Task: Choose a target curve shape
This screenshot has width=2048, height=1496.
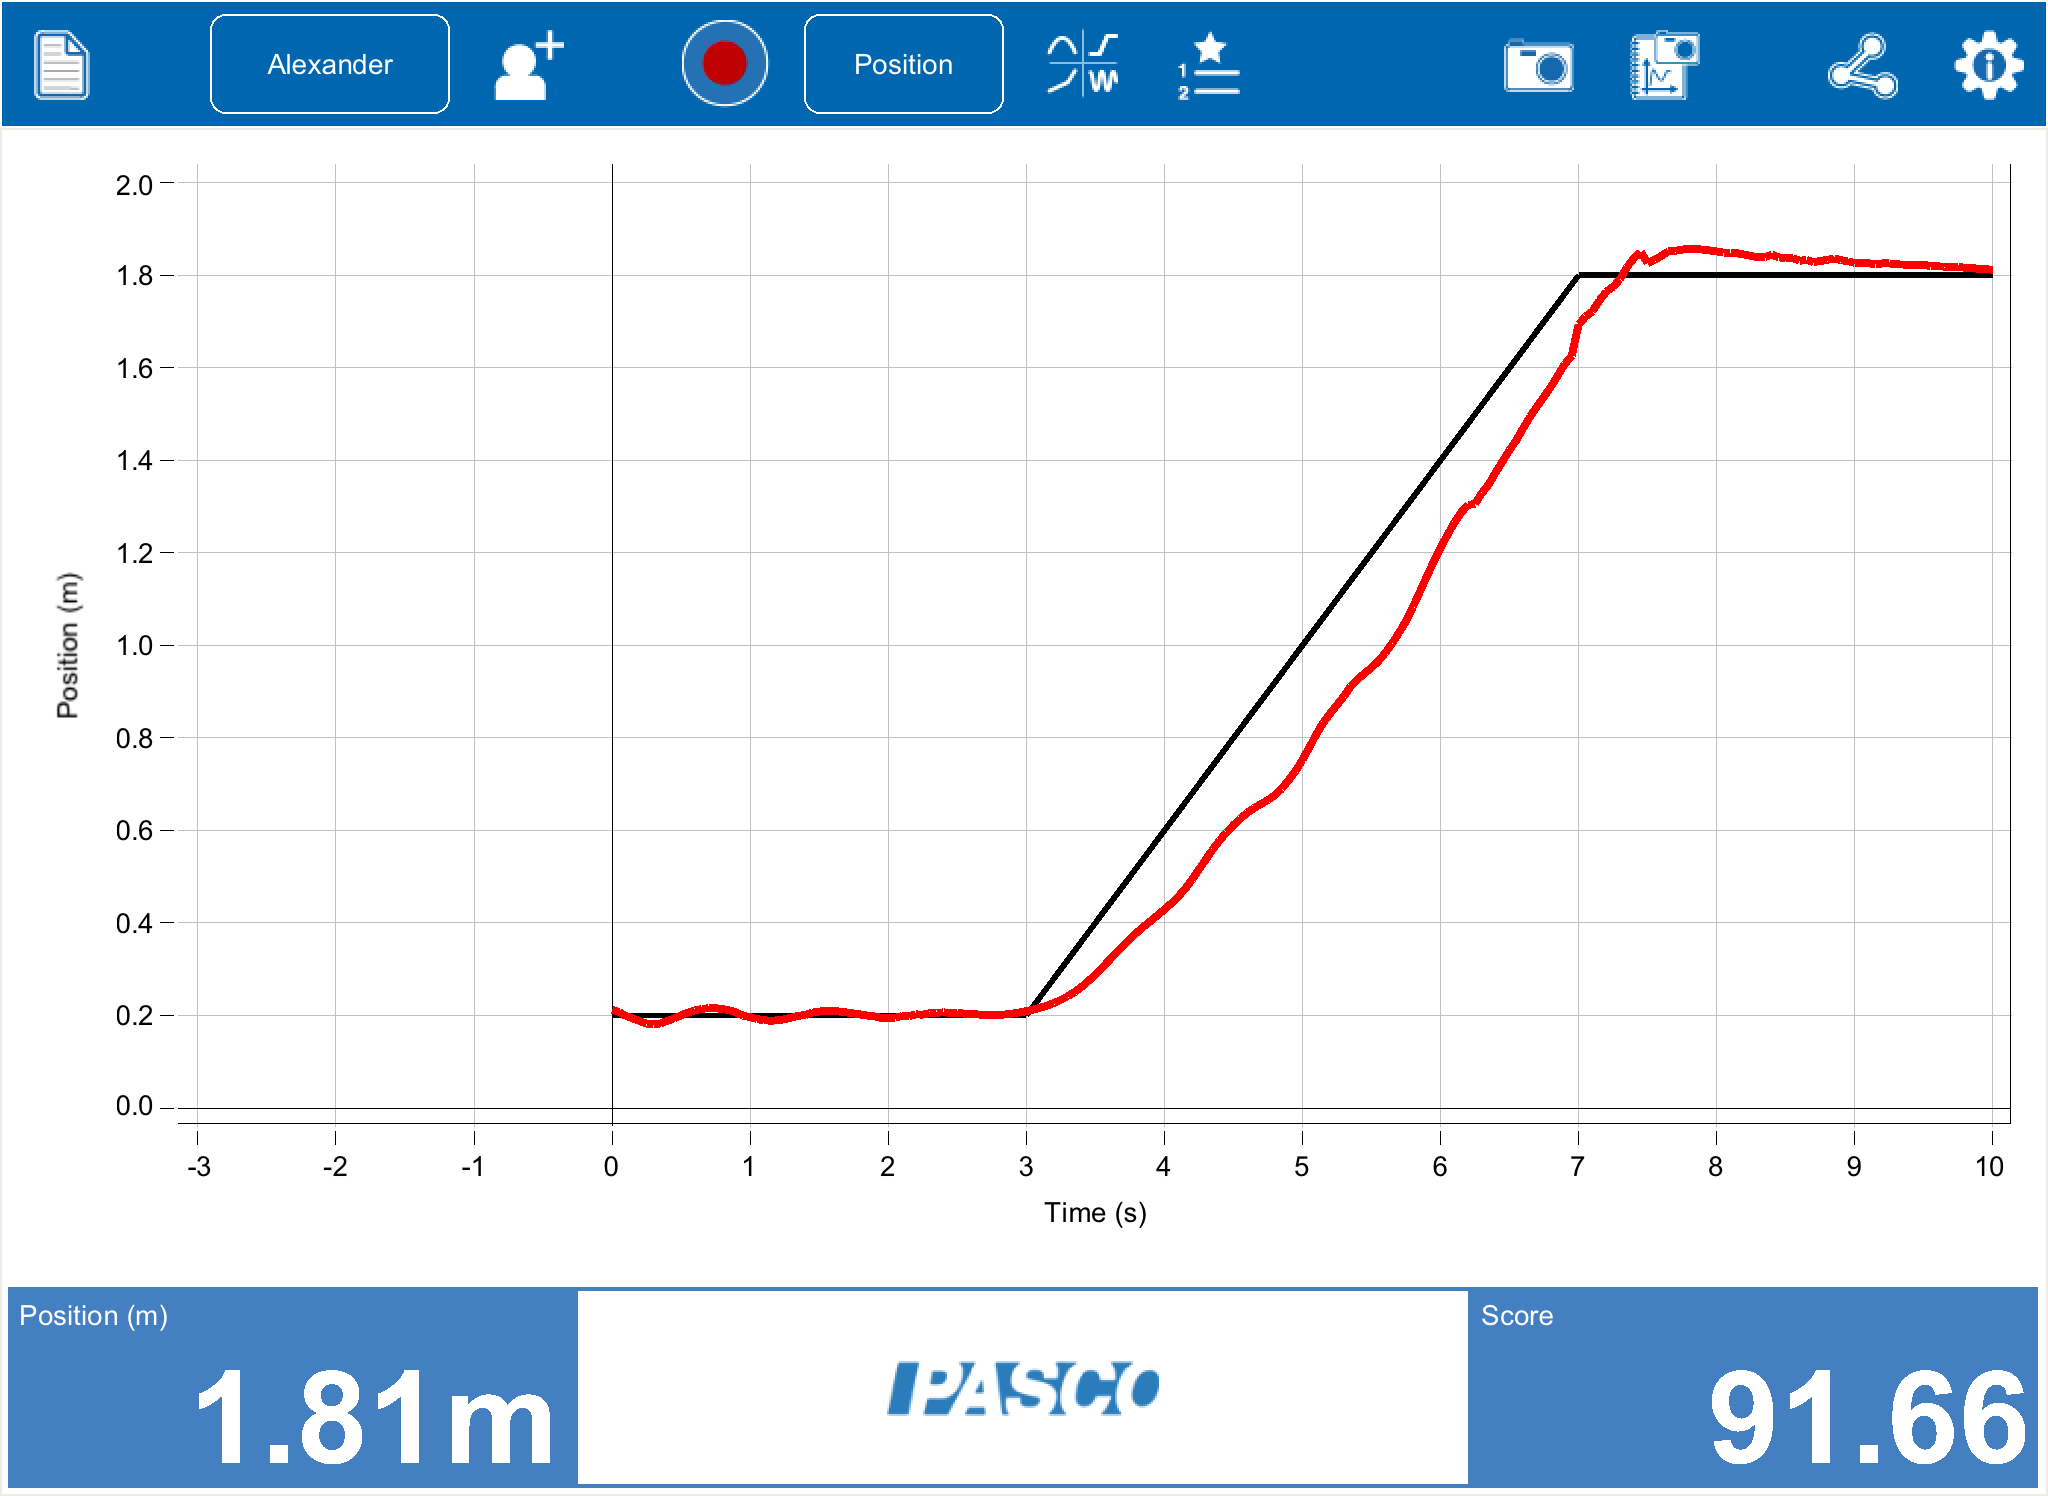Action: click(x=1083, y=65)
